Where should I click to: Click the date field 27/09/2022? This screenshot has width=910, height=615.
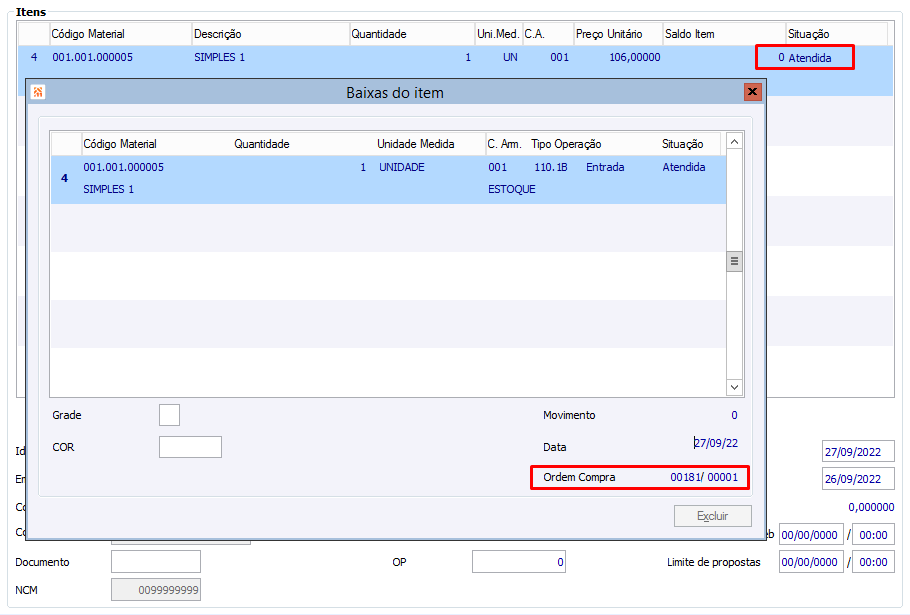pos(858,451)
